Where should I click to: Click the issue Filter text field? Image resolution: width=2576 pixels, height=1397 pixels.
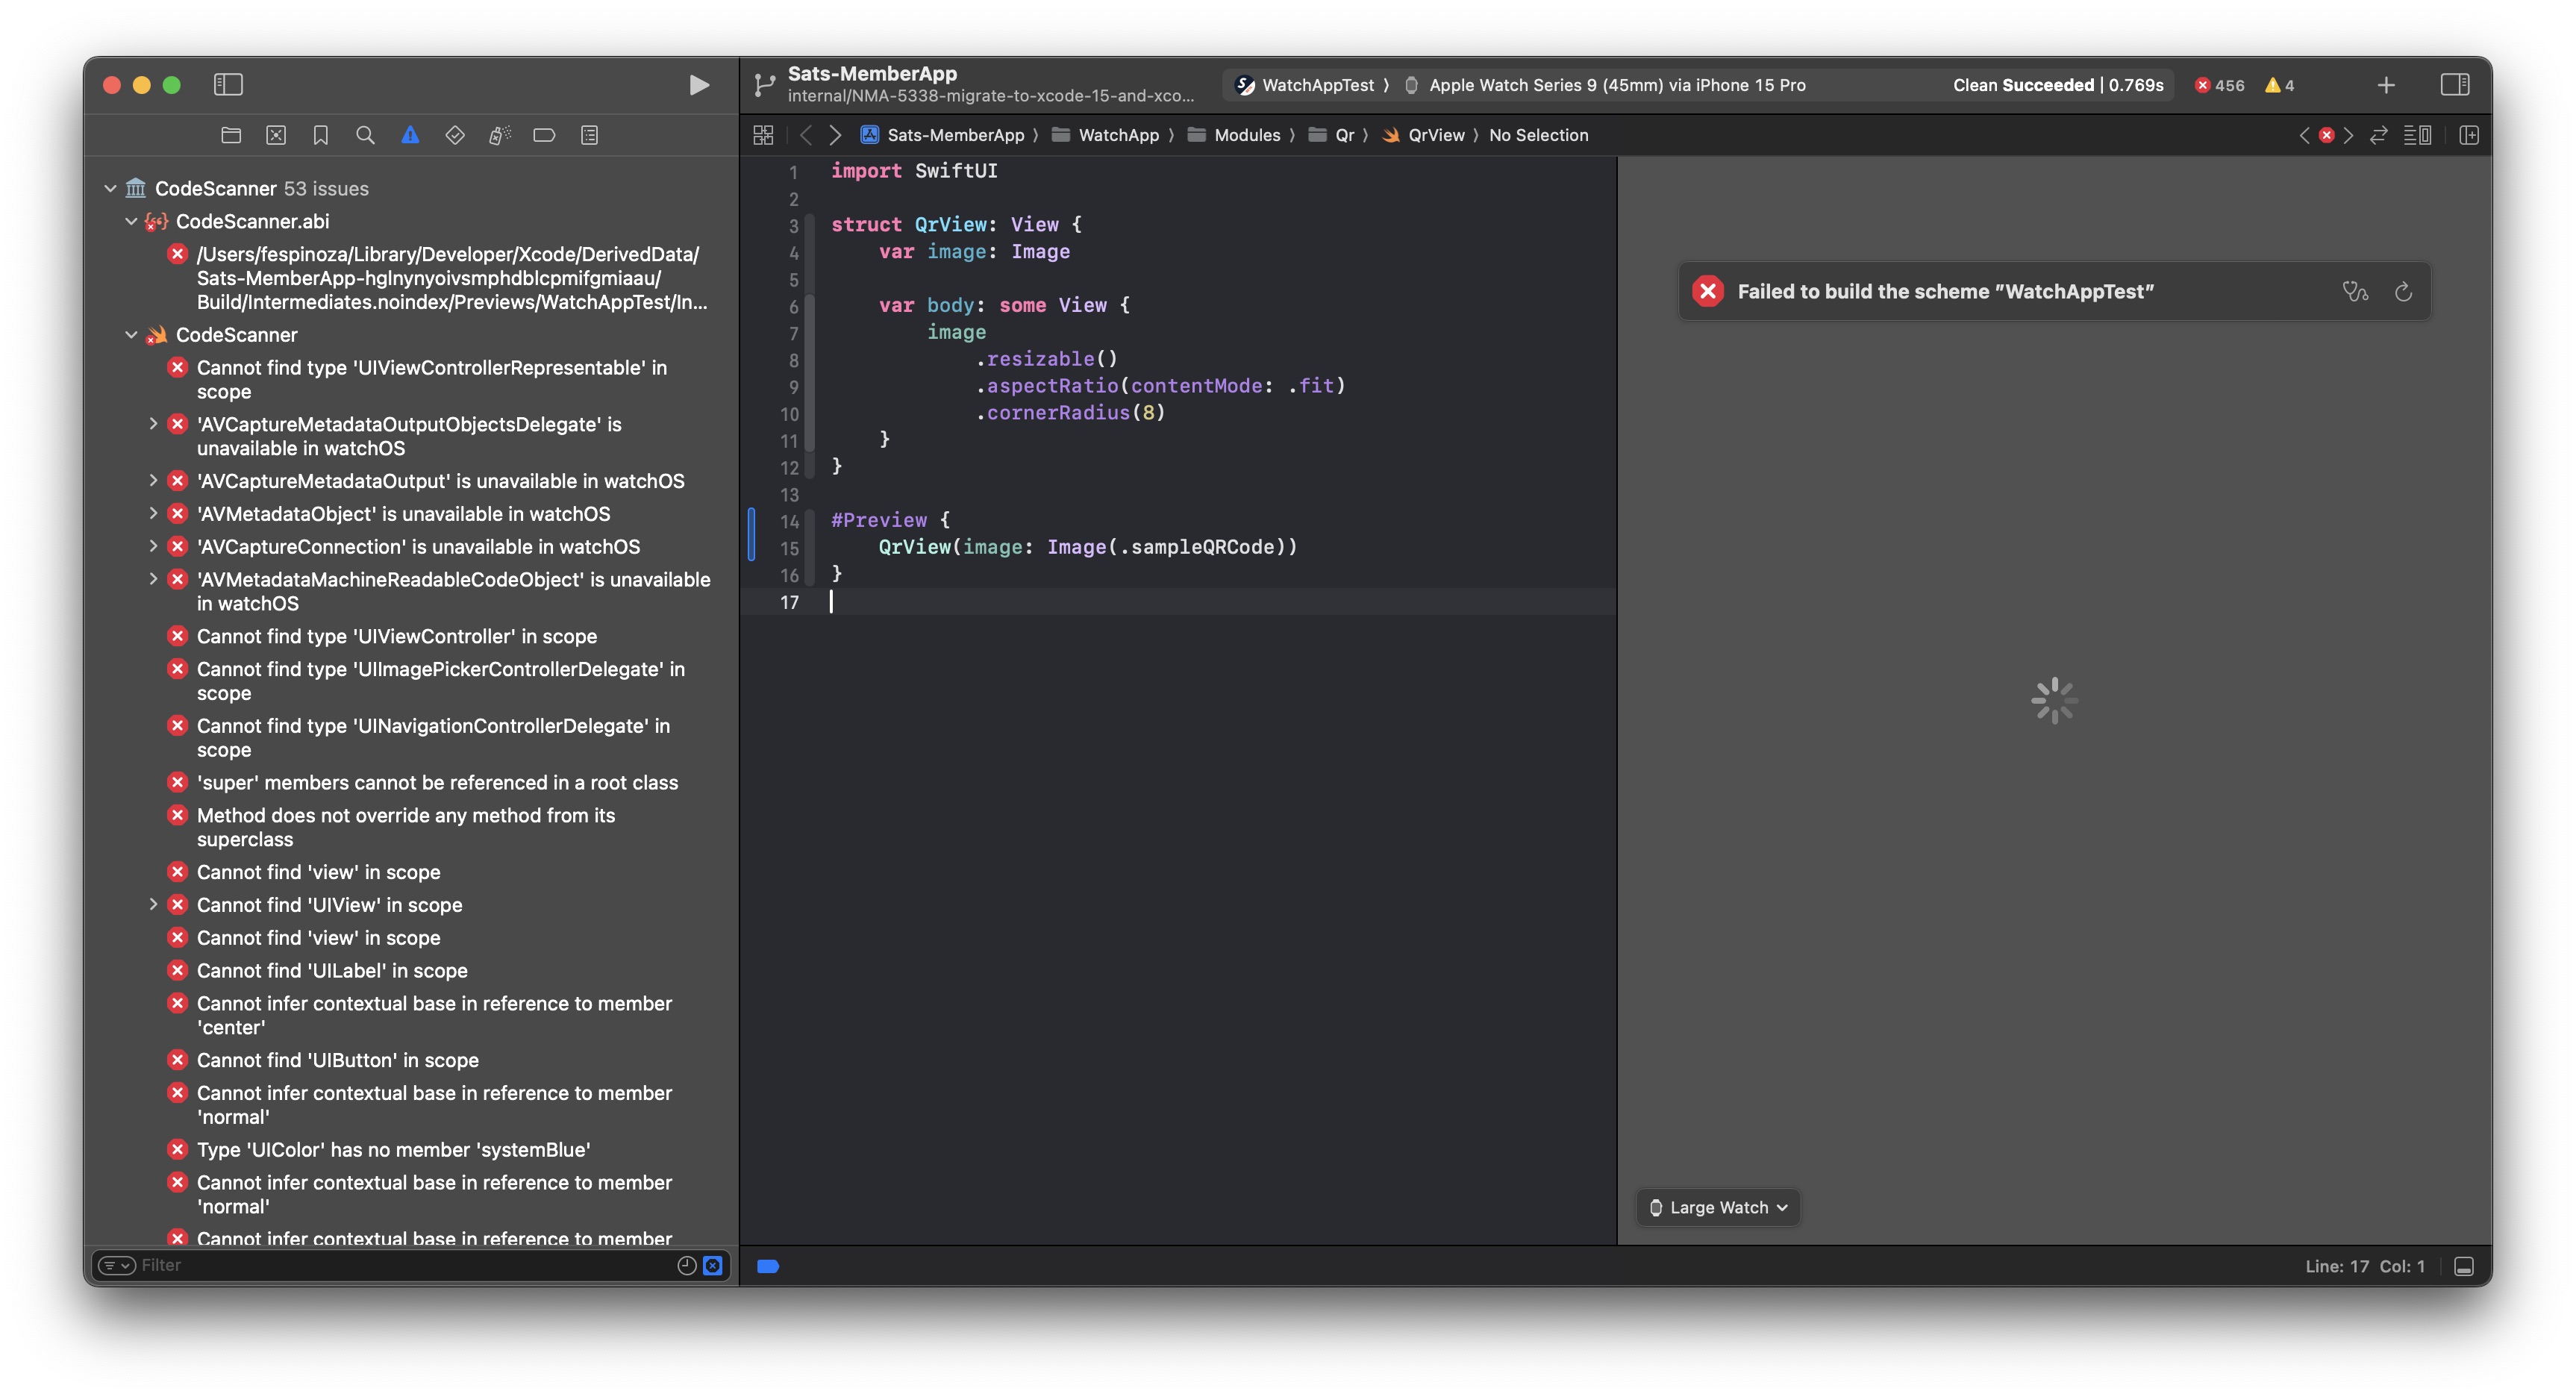coord(400,1265)
